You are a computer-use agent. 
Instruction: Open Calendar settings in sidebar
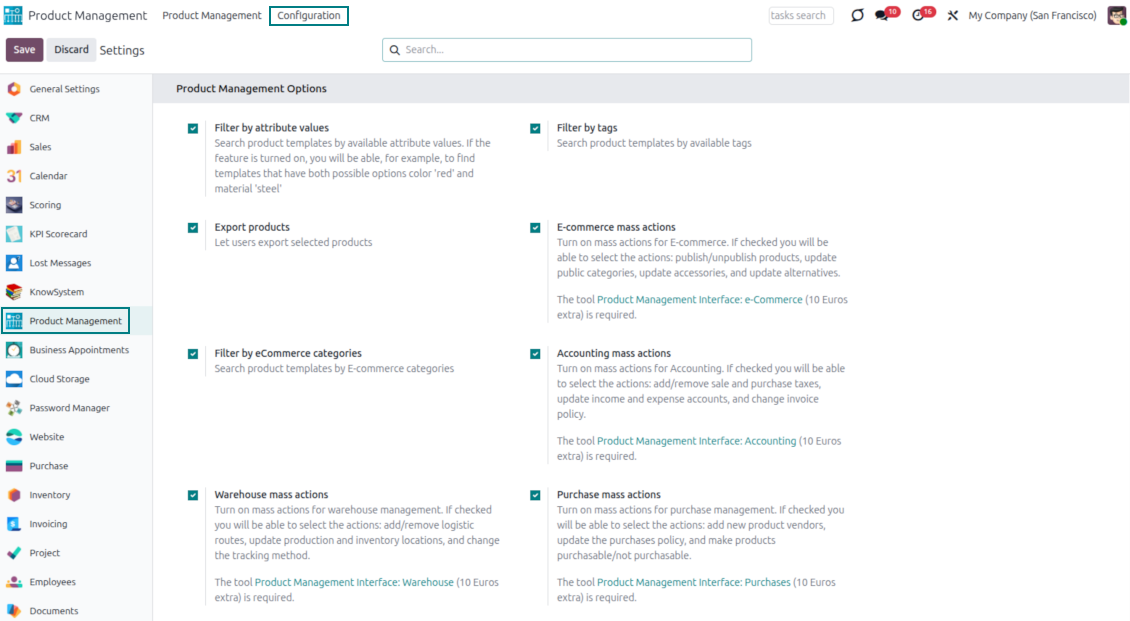coord(48,176)
